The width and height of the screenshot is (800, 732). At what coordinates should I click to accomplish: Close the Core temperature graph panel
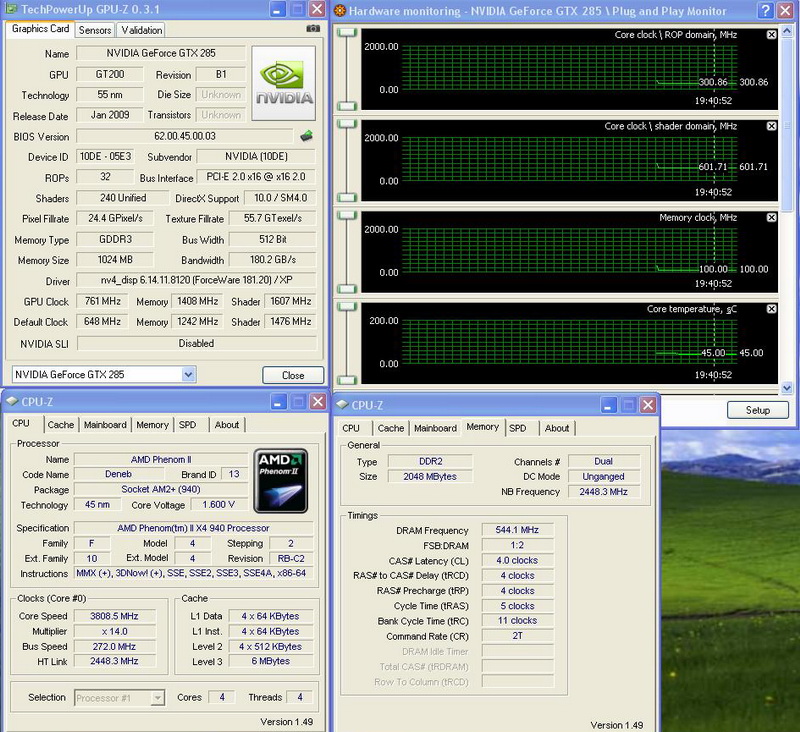[771, 309]
